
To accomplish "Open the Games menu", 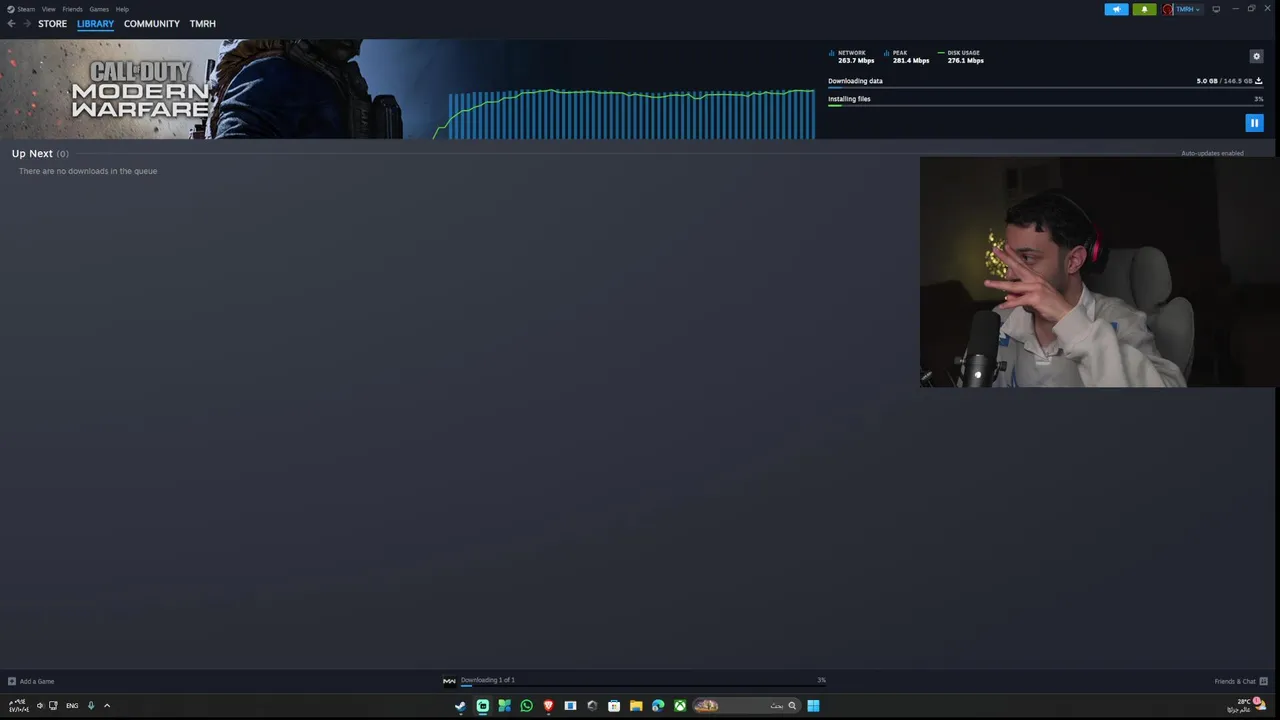I will pyautogui.click(x=99, y=9).
